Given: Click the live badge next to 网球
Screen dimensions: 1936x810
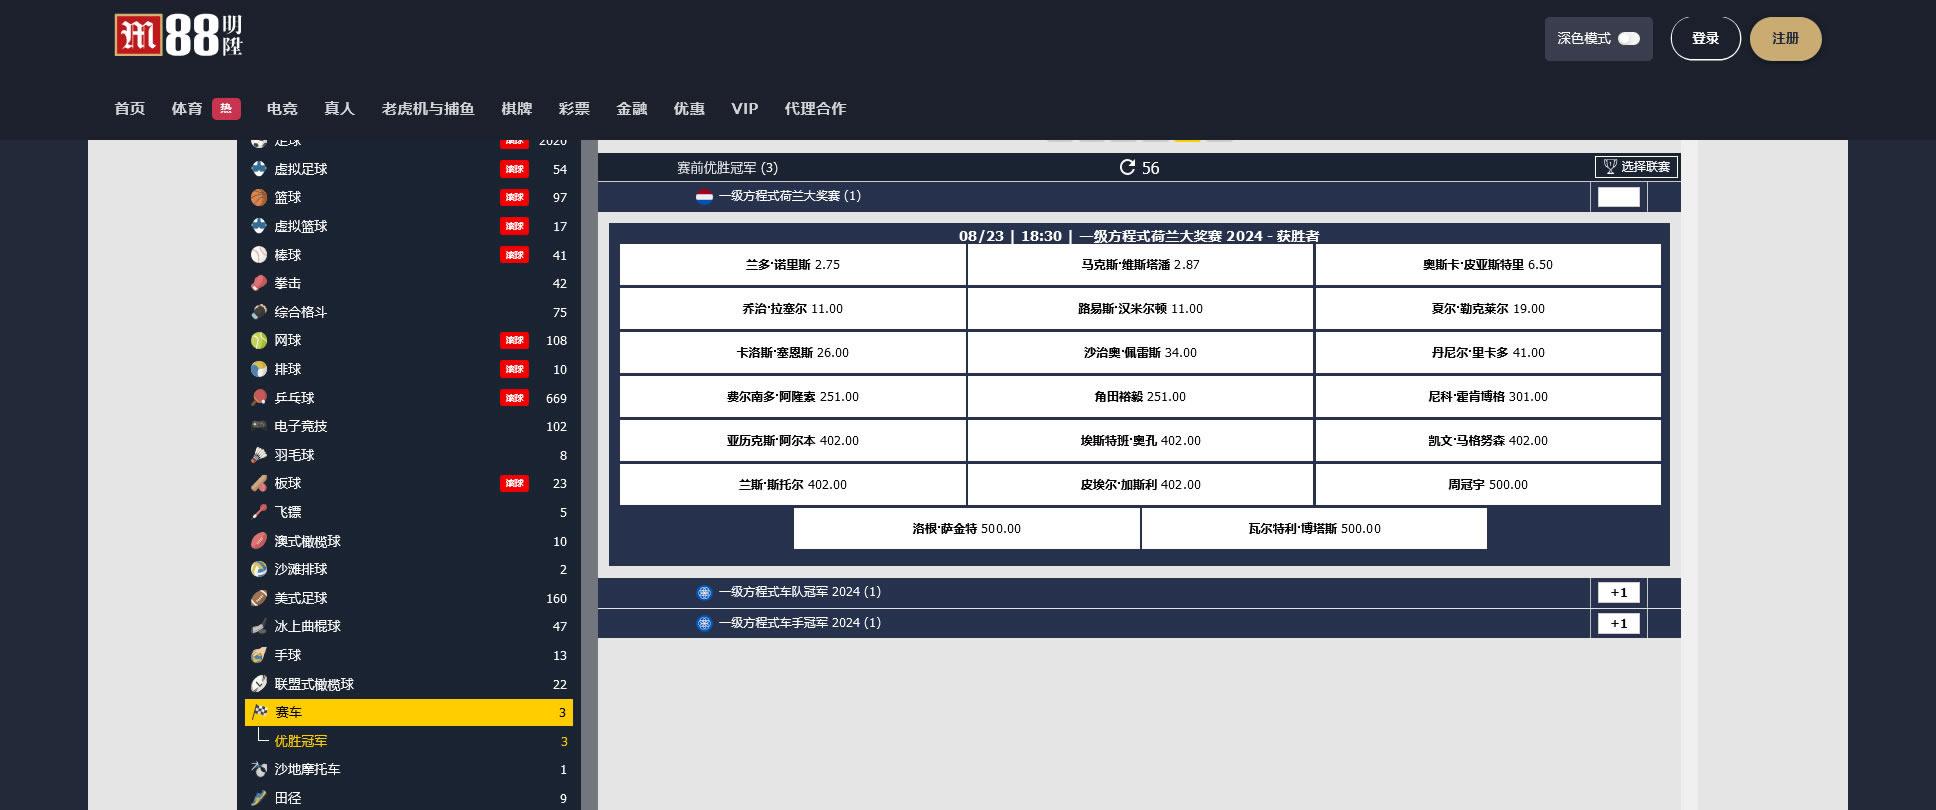Looking at the screenshot, I should click(514, 340).
